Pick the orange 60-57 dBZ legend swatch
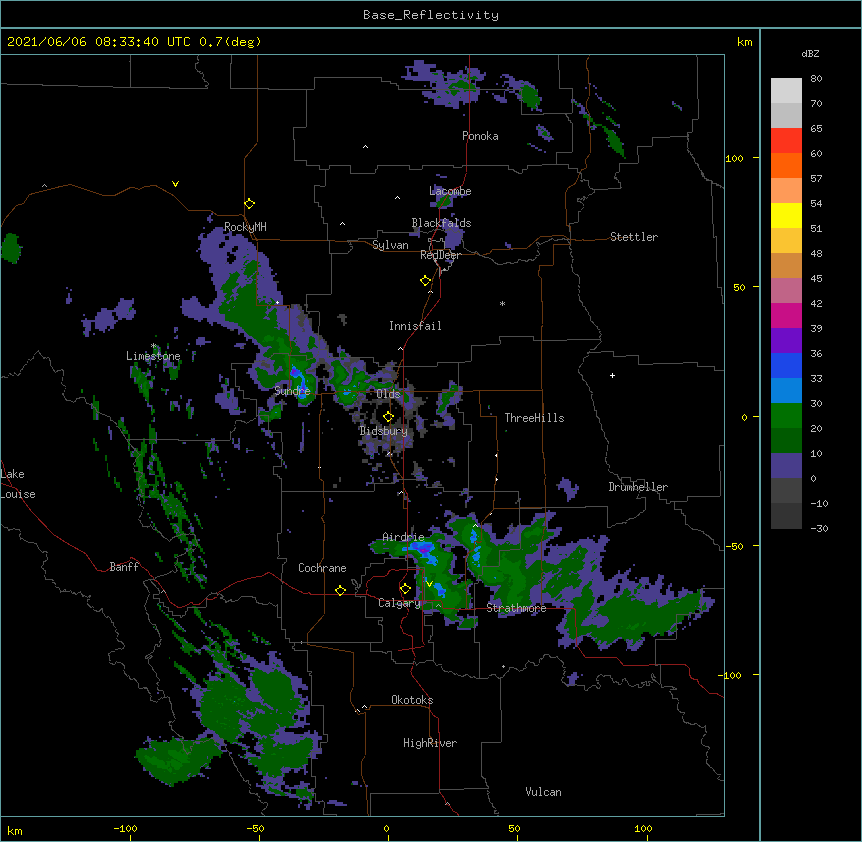862x842 pixels. (786, 165)
